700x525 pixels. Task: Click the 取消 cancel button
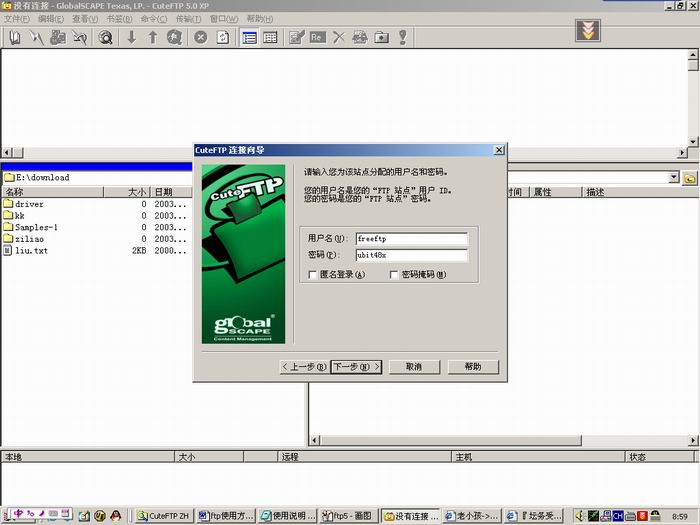point(414,367)
